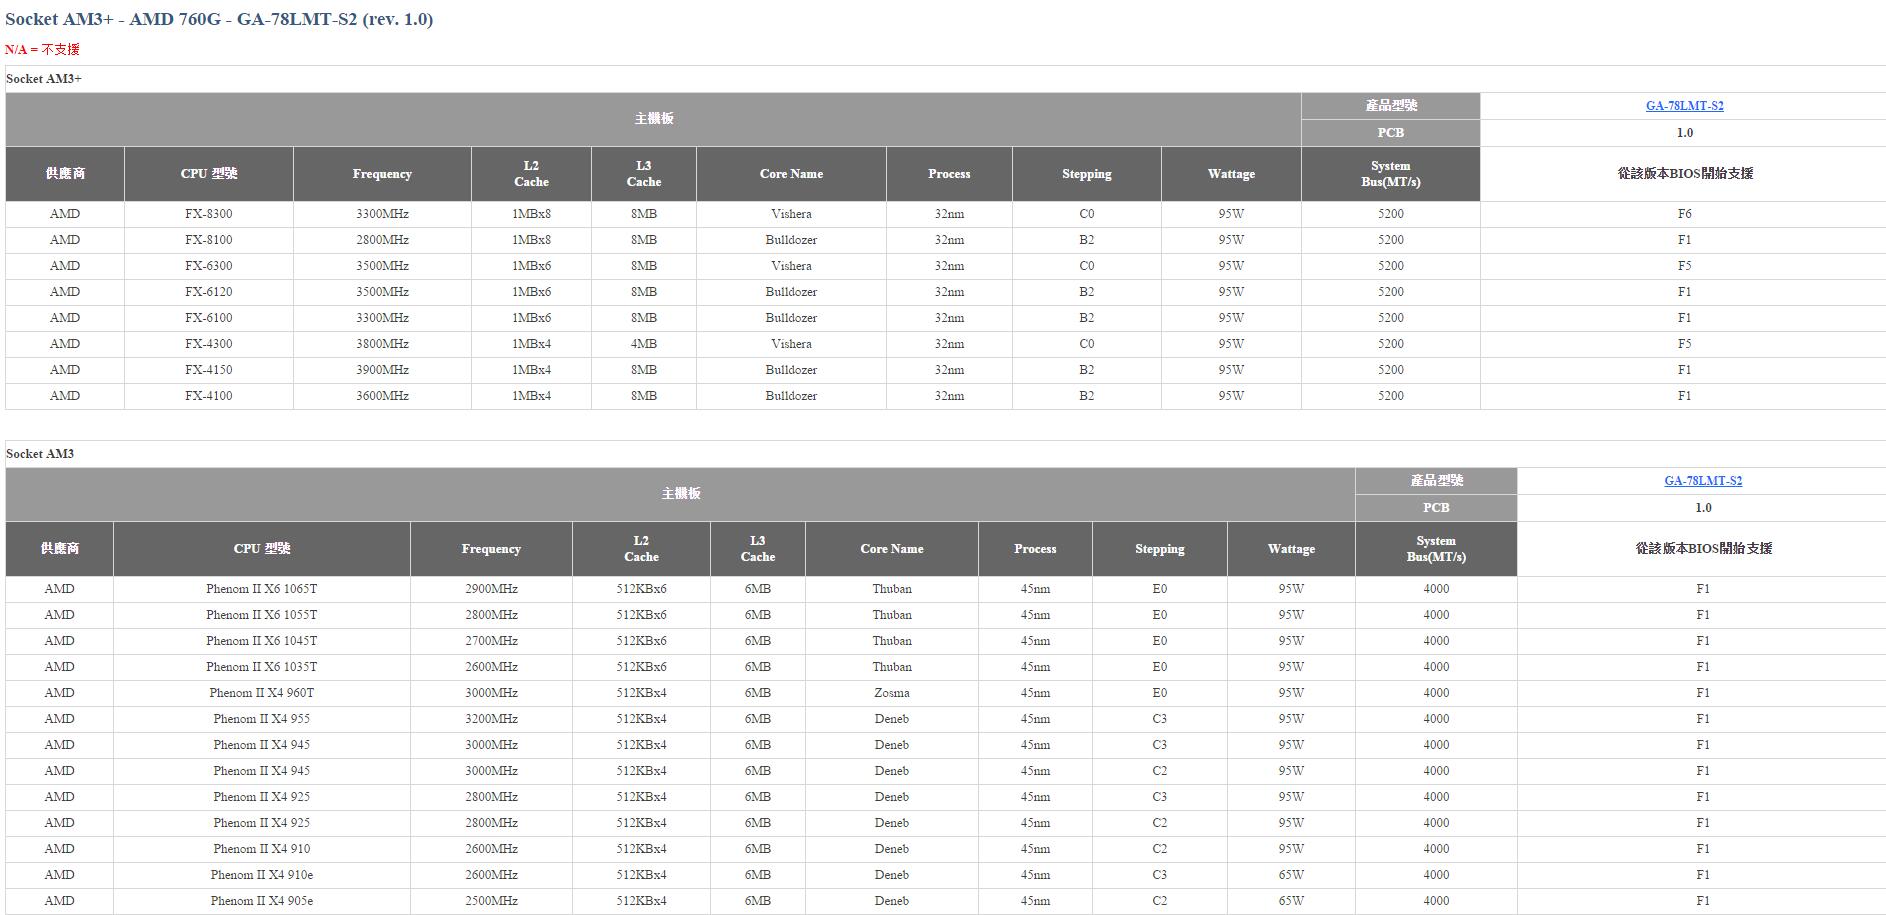Click the Phenom II X6 1045T cell
Viewport: 1886px width, 915px height.
tap(262, 641)
